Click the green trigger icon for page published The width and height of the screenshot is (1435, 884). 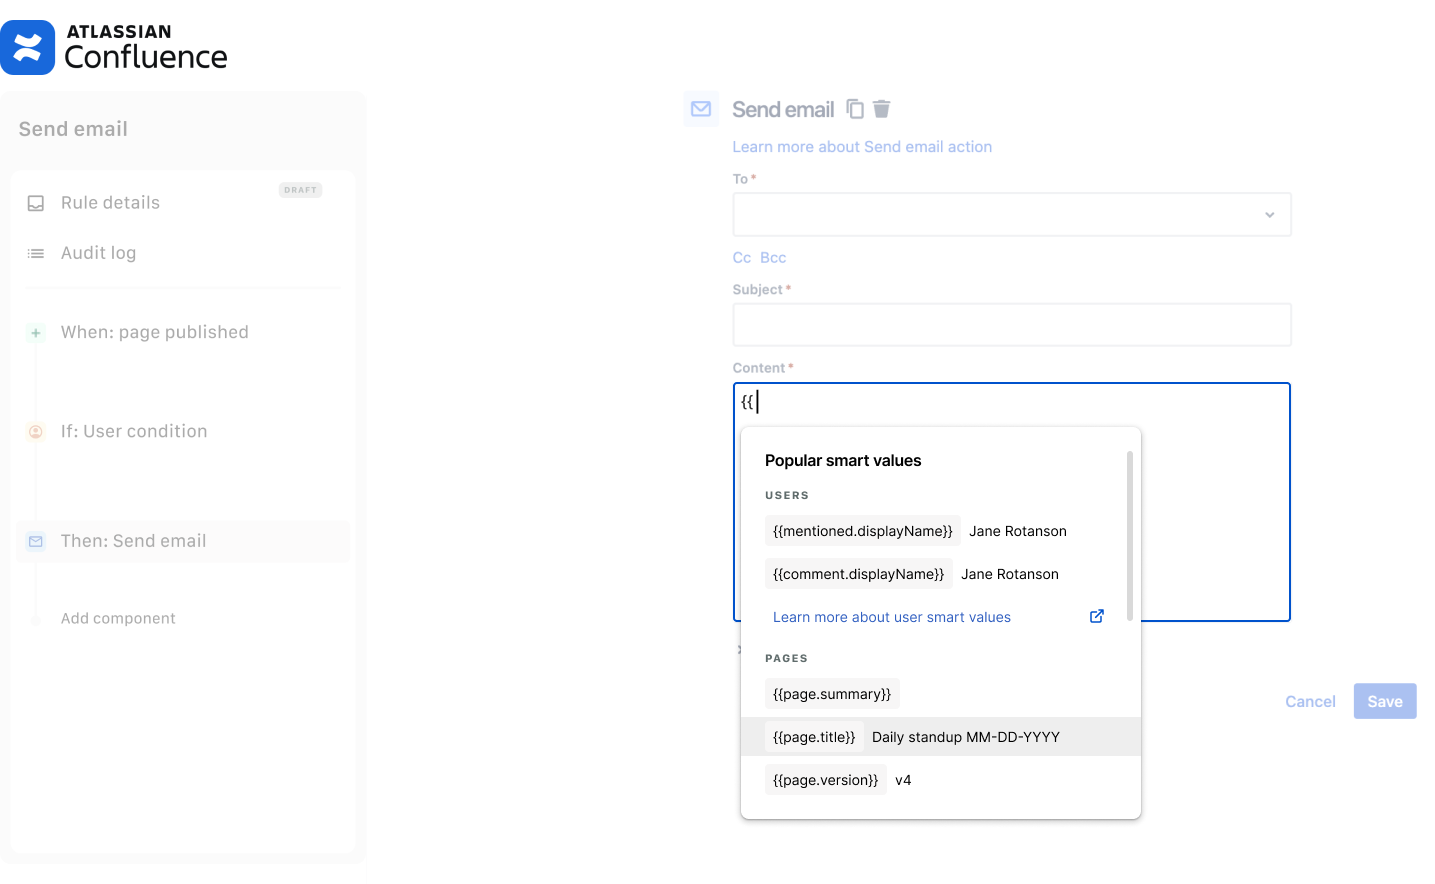point(35,332)
